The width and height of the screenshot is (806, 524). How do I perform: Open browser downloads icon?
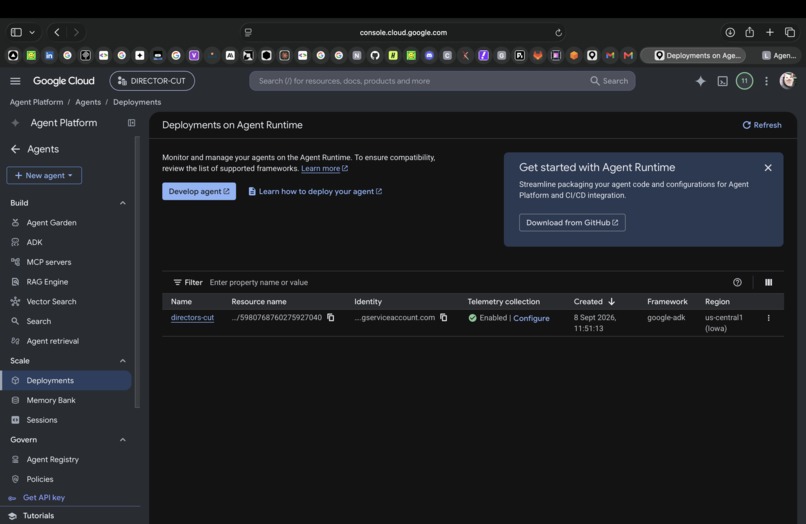tap(730, 32)
